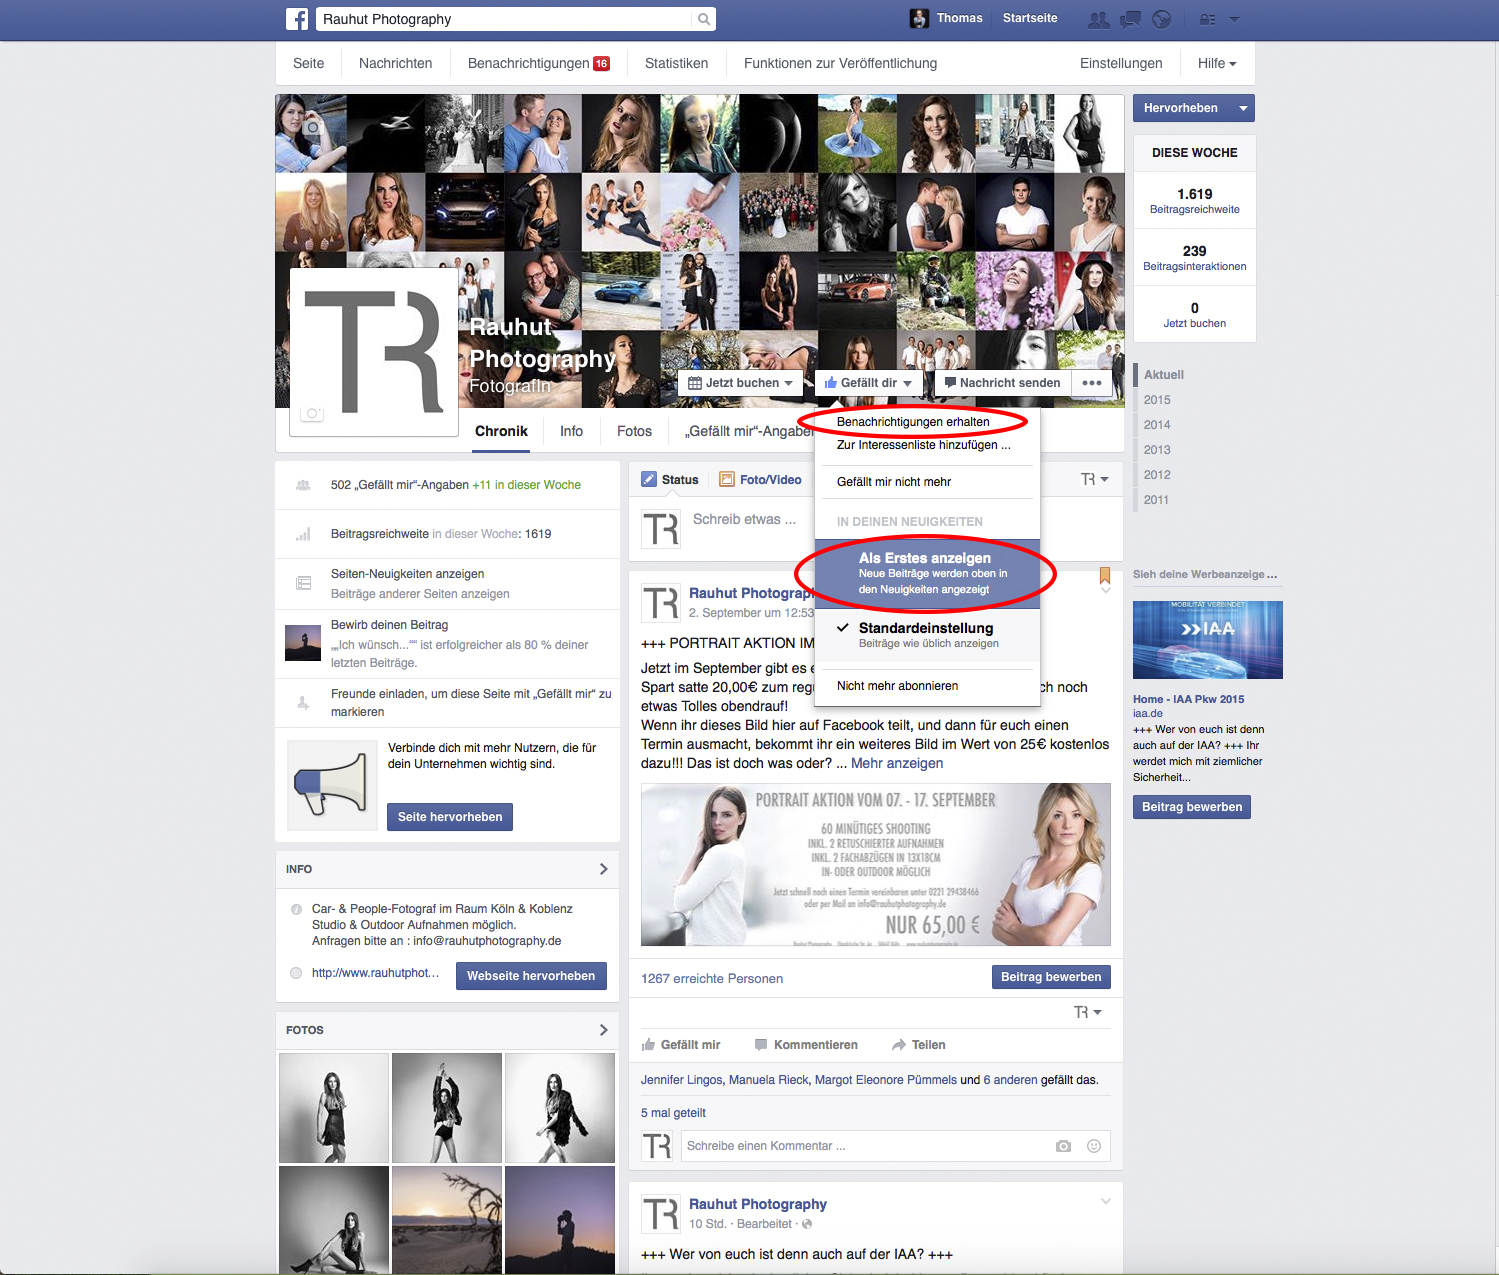Image resolution: width=1499 pixels, height=1275 pixels.
Task: Open the Statistiken tab
Action: pyautogui.click(x=676, y=63)
